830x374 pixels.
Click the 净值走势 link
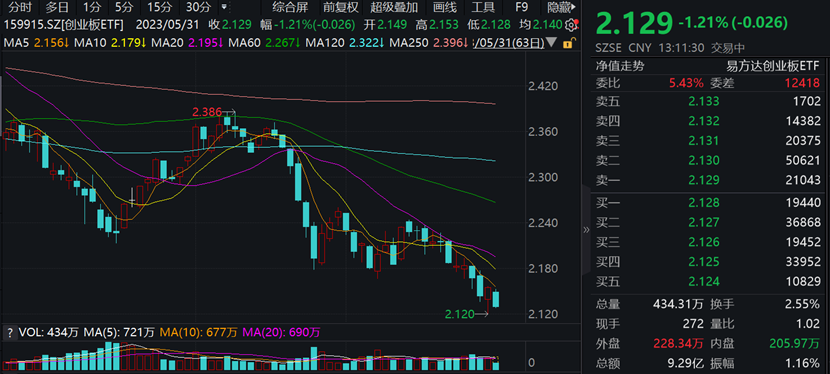tap(620, 66)
